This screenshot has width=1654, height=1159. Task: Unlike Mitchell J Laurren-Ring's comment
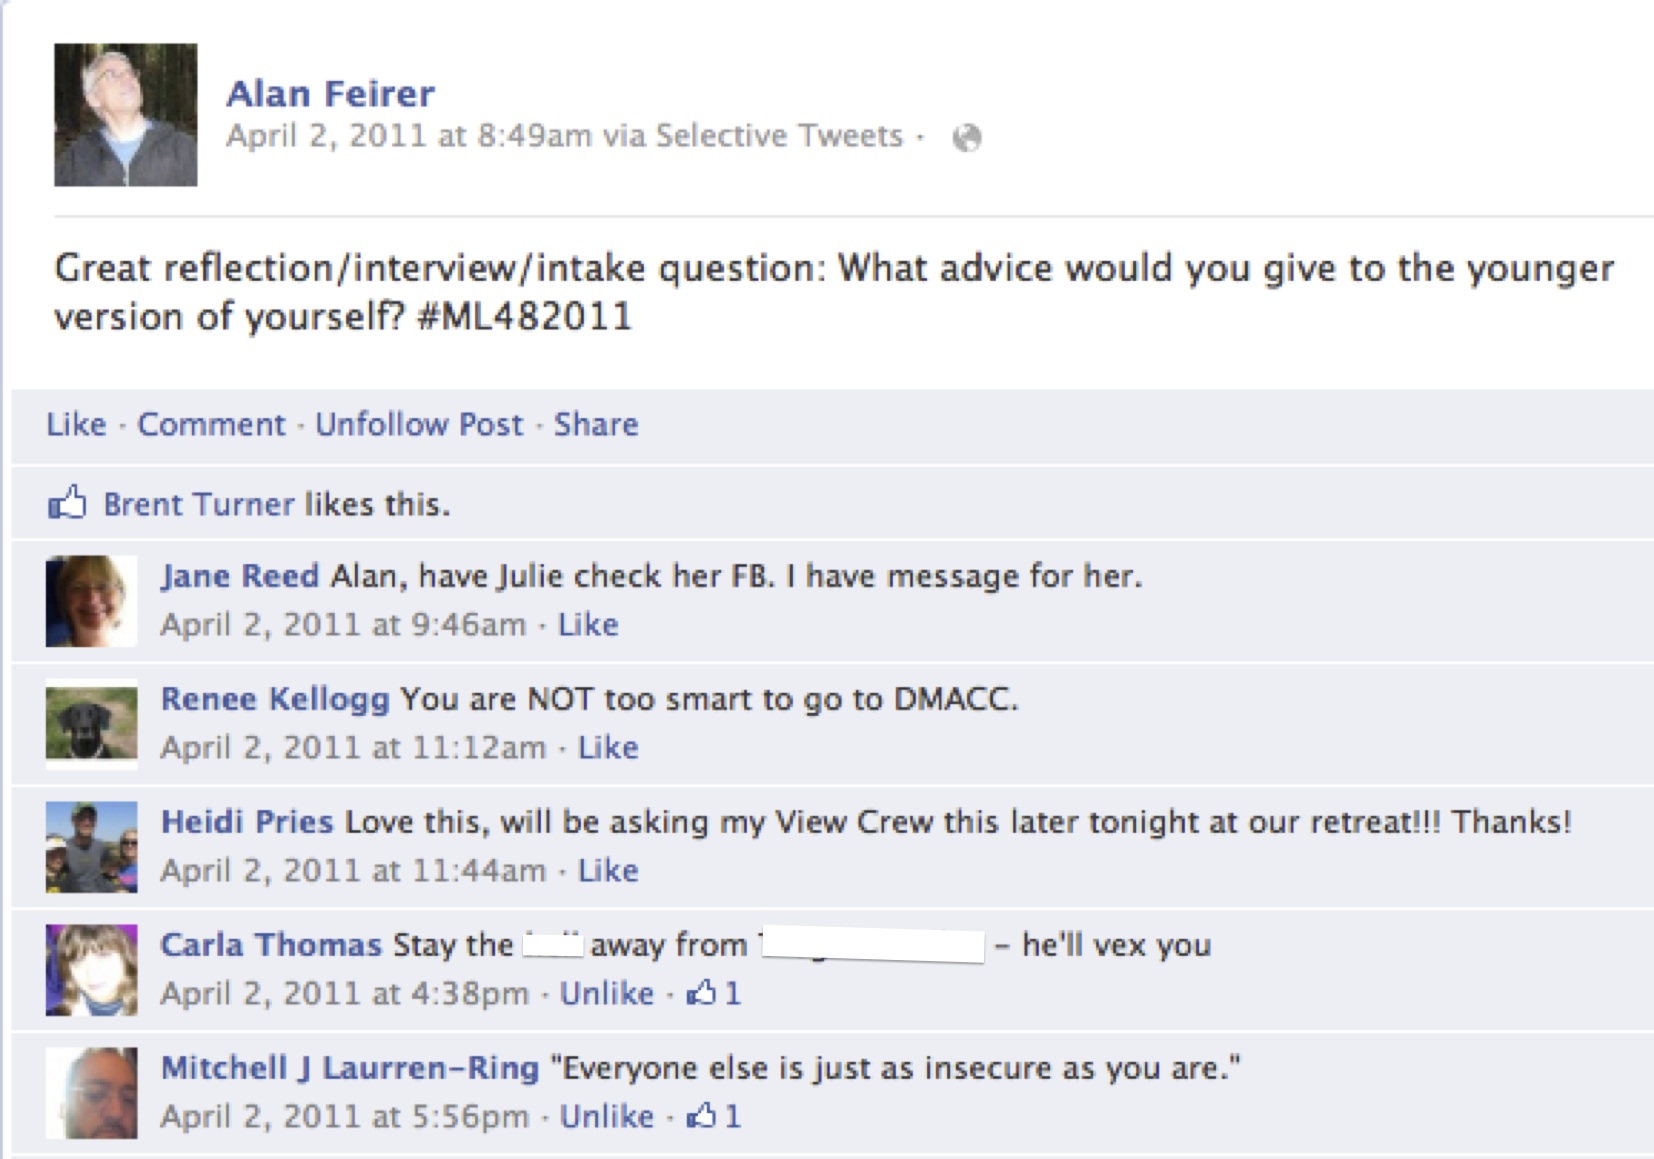coord(606,1117)
